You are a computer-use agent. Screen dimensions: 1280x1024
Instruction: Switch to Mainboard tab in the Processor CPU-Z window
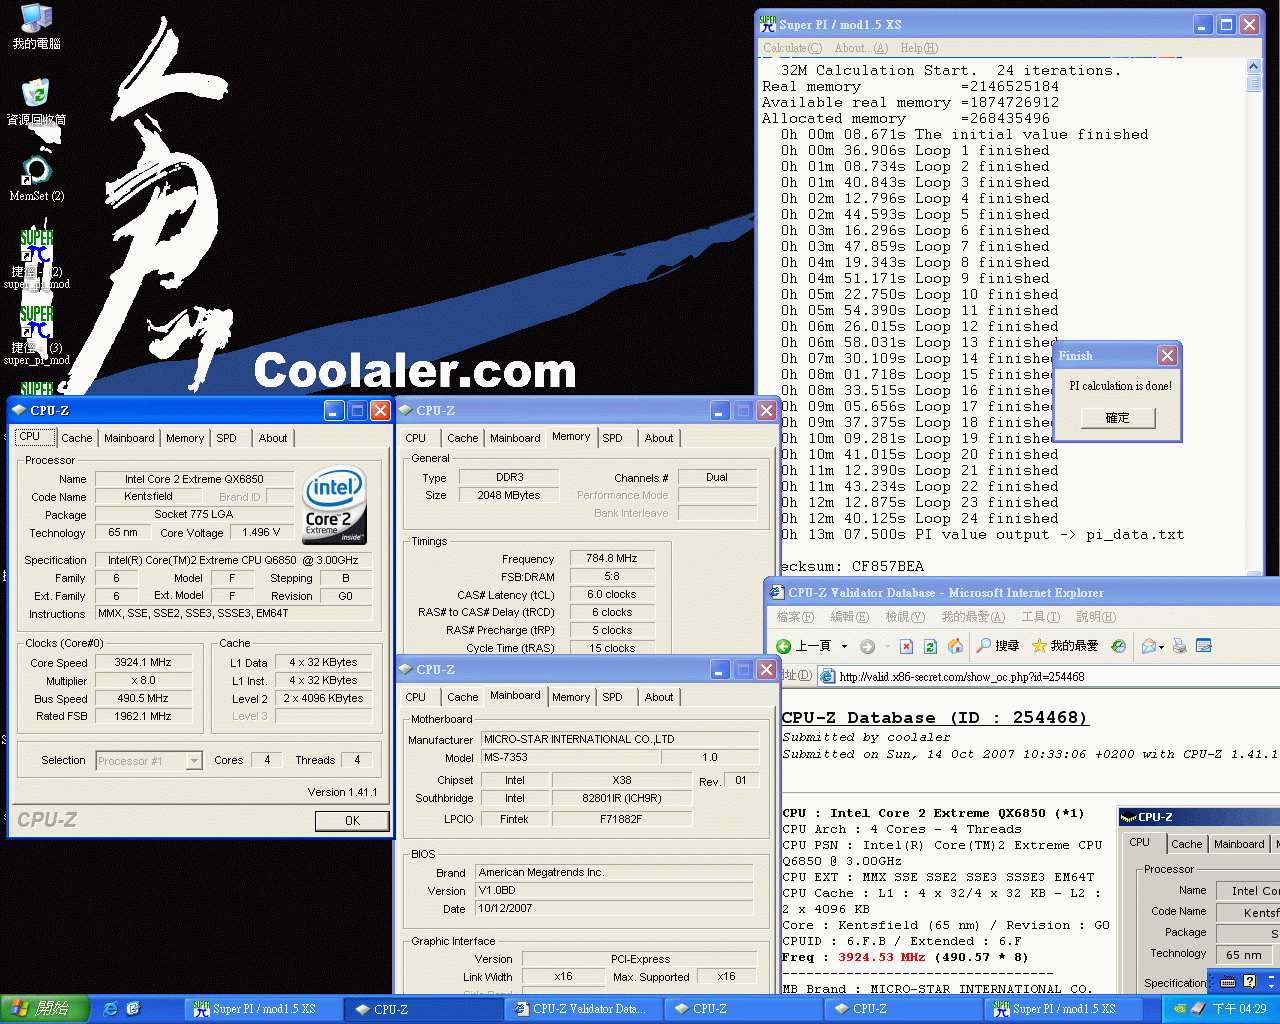tap(129, 438)
